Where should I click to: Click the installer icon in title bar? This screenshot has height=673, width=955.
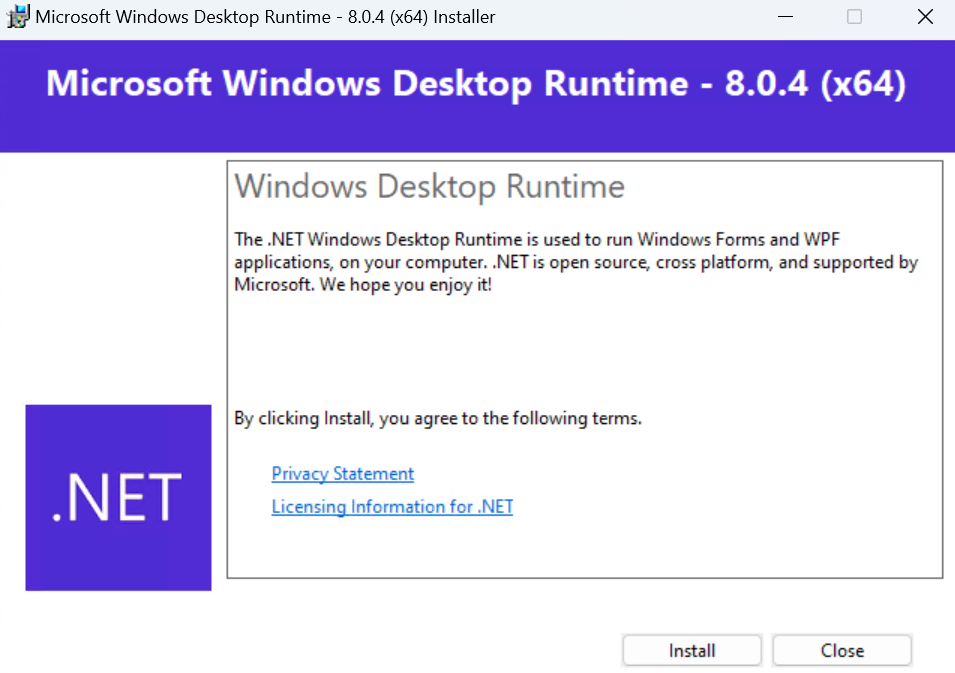tap(18, 16)
